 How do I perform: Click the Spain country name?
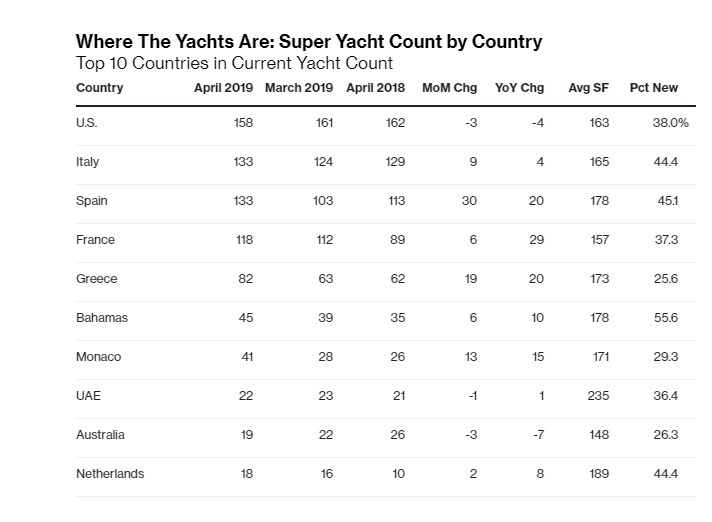pos(92,201)
